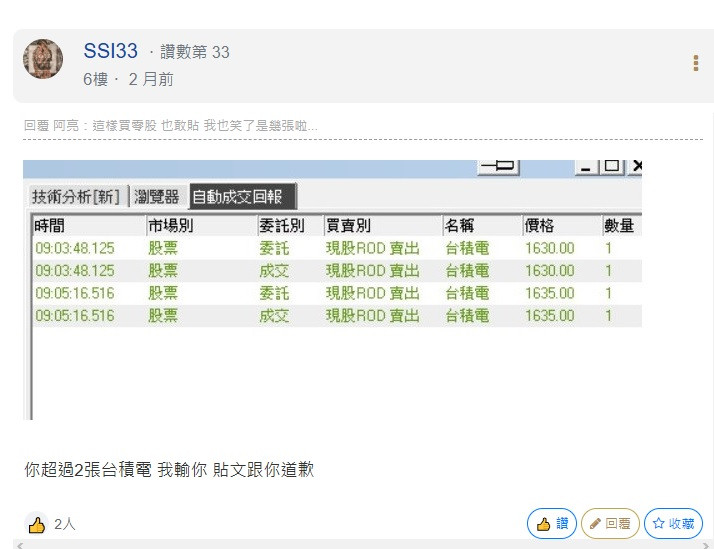Click the 收藏 bookmark button
This screenshot has height=549, width=714.
click(x=673, y=523)
